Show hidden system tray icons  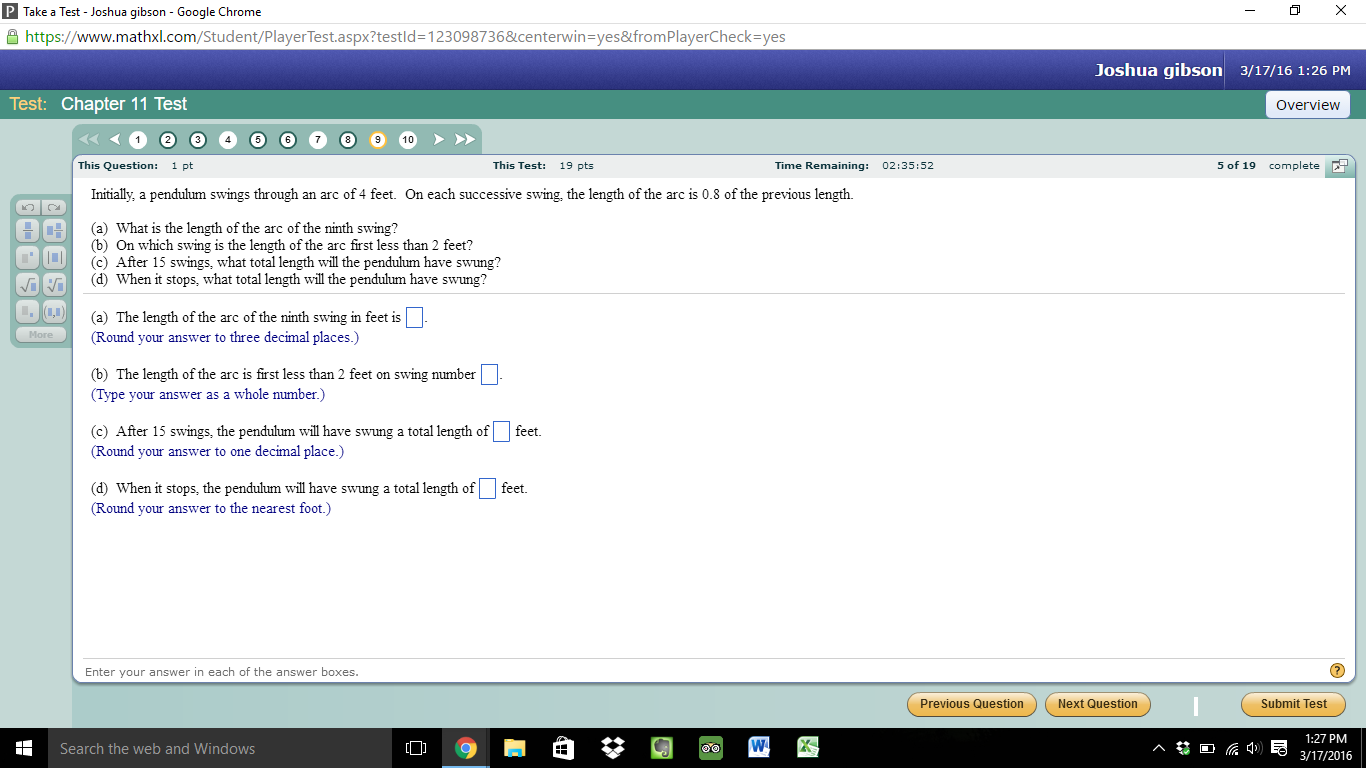[1159, 748]
